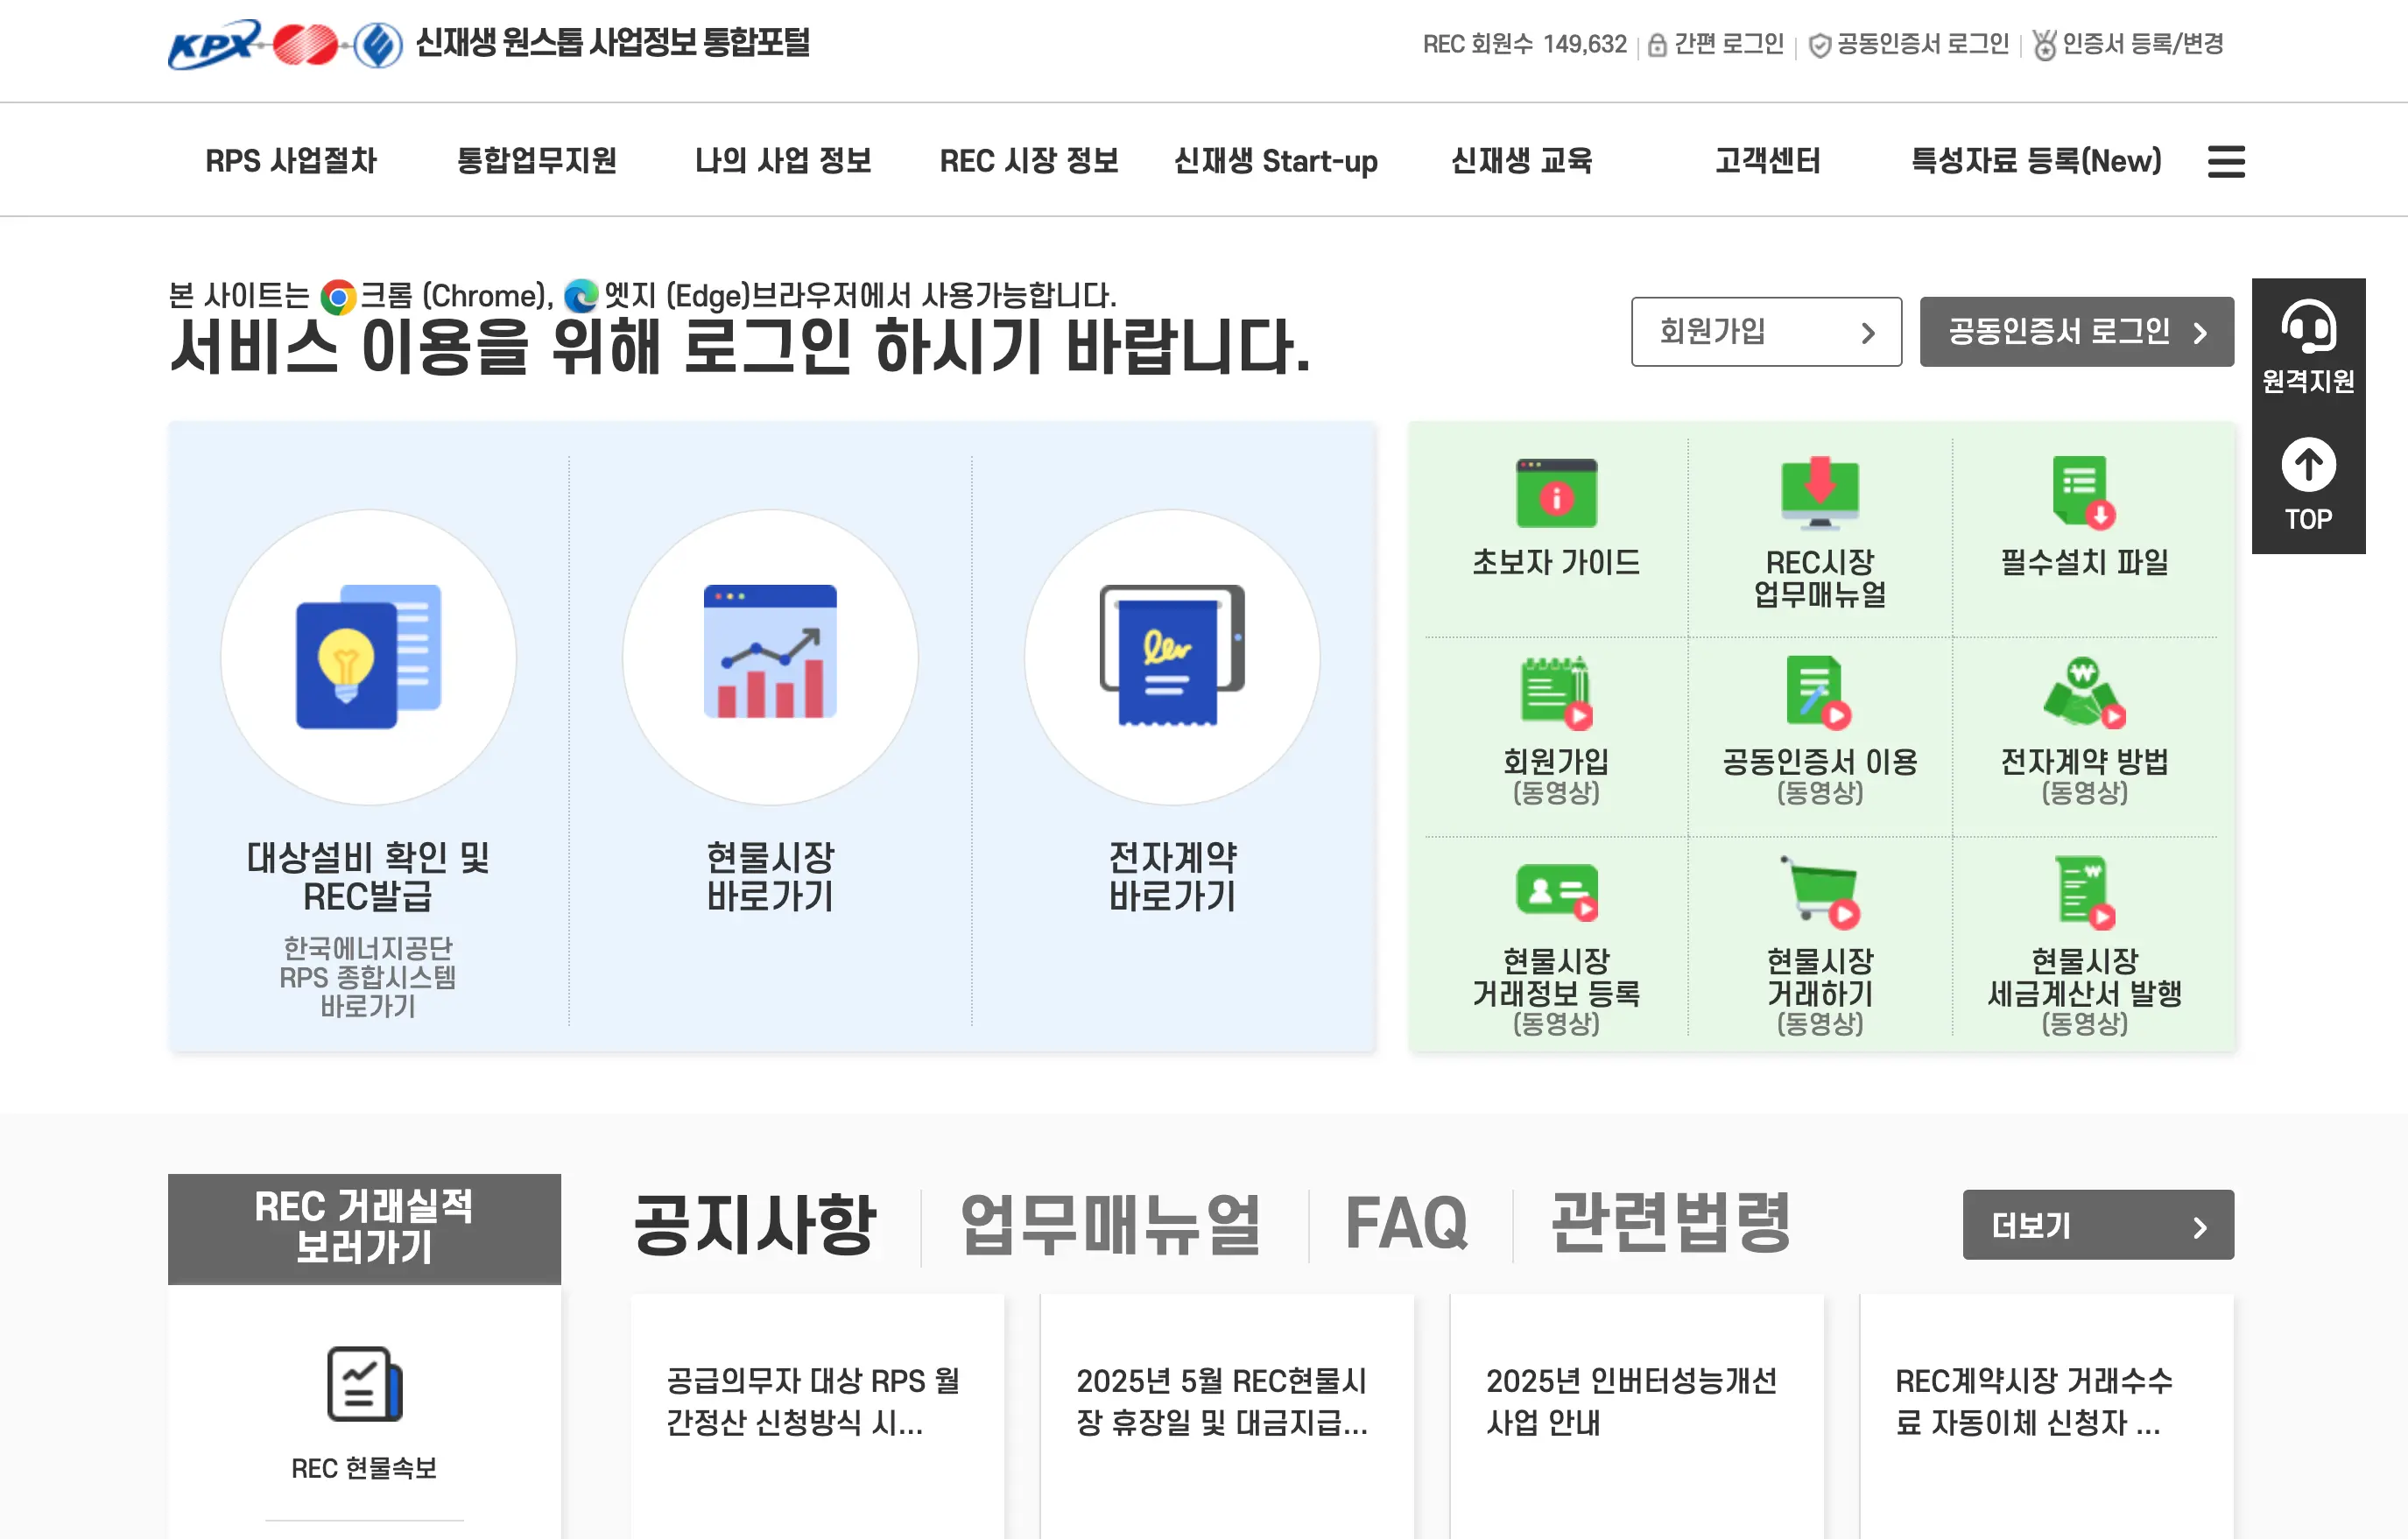Click the TOP arrow icon
2408x1539 pixels.
click(x=2307, y=466)
